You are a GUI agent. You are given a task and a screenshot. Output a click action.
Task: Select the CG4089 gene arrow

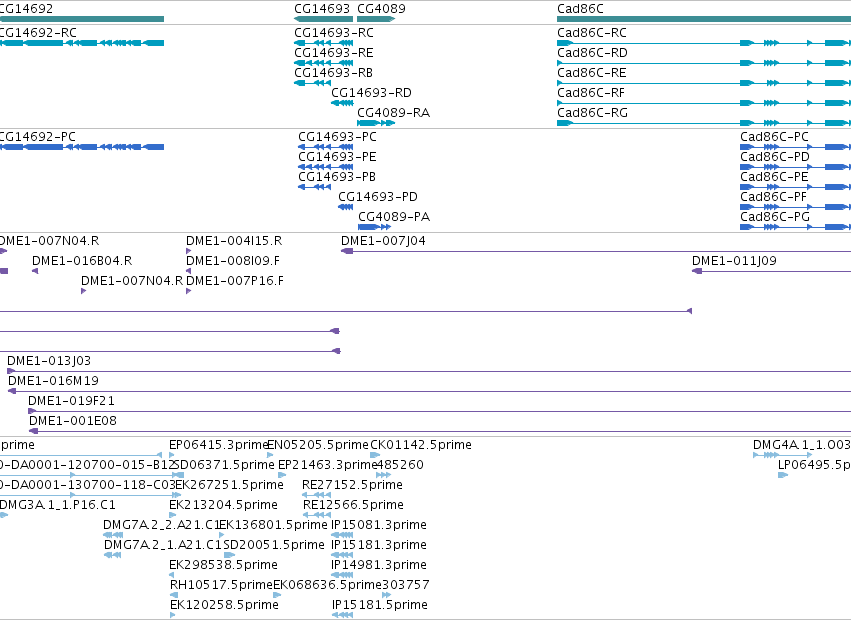(376, 19)
